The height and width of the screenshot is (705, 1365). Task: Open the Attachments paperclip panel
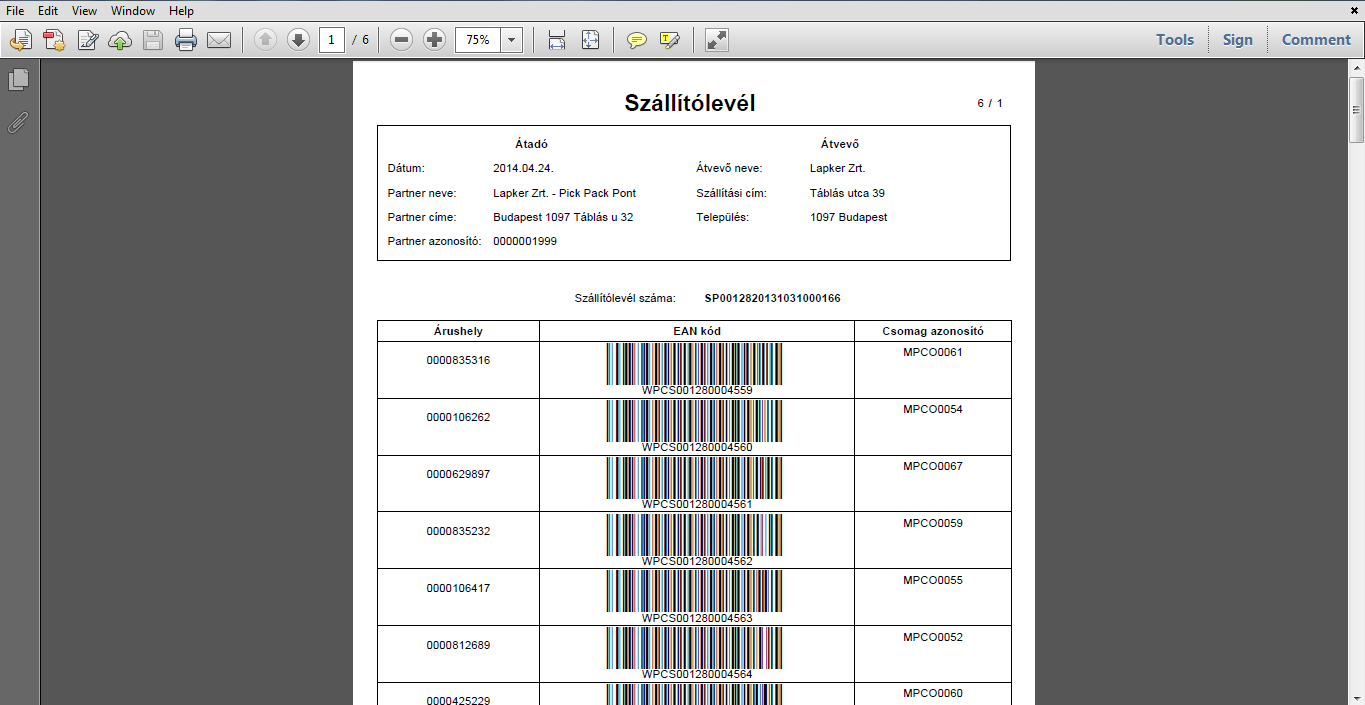click(19, 123)
